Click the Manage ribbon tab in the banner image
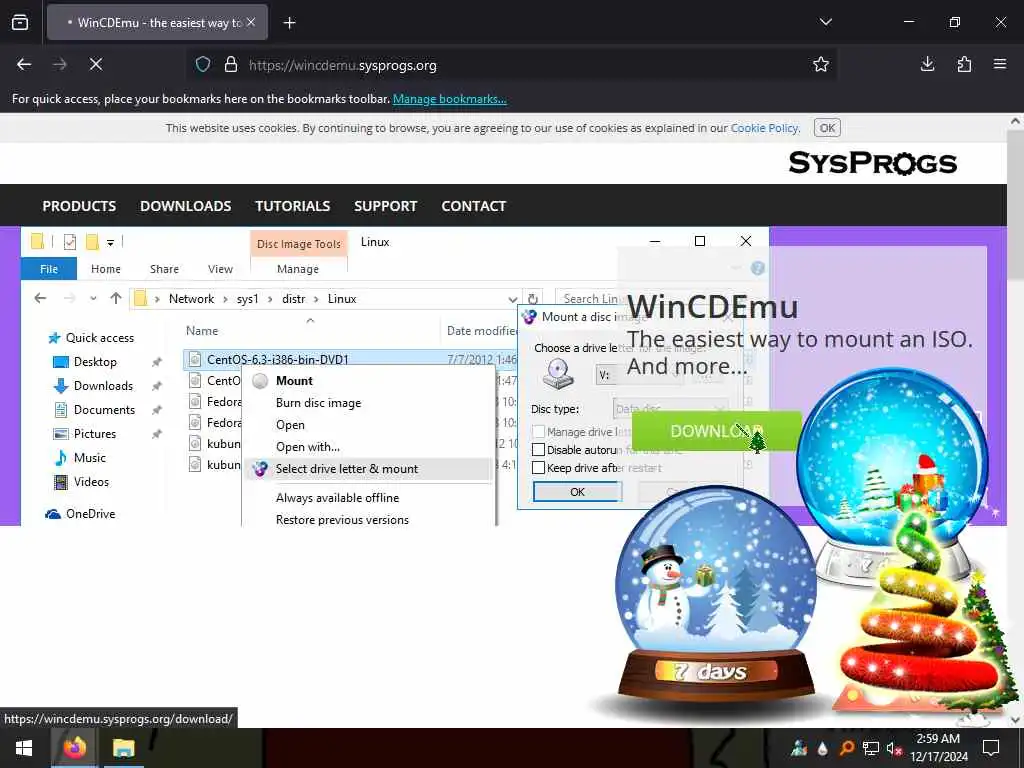 298,268
